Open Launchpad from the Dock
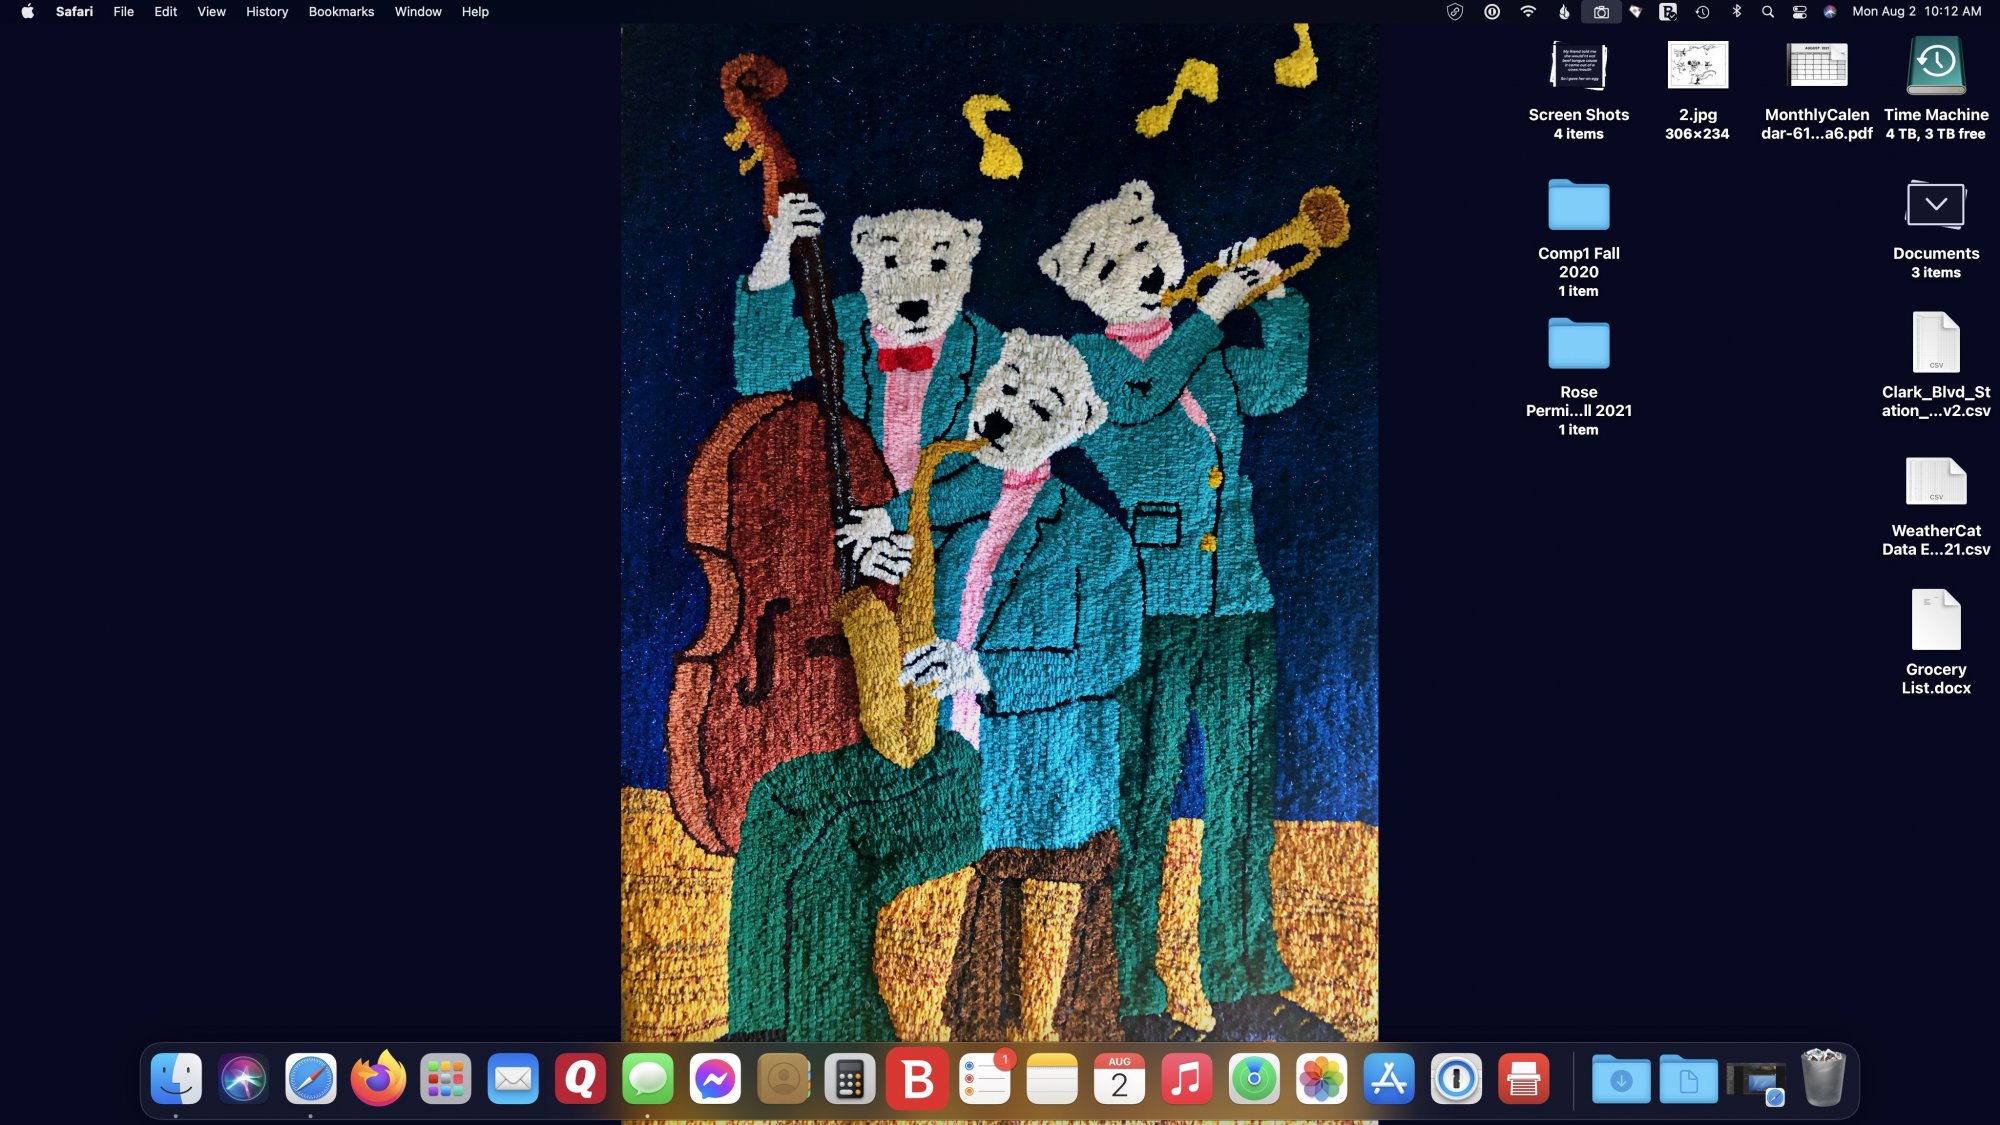The height and width of the screenshot is (1125, 2000). 445,1079
